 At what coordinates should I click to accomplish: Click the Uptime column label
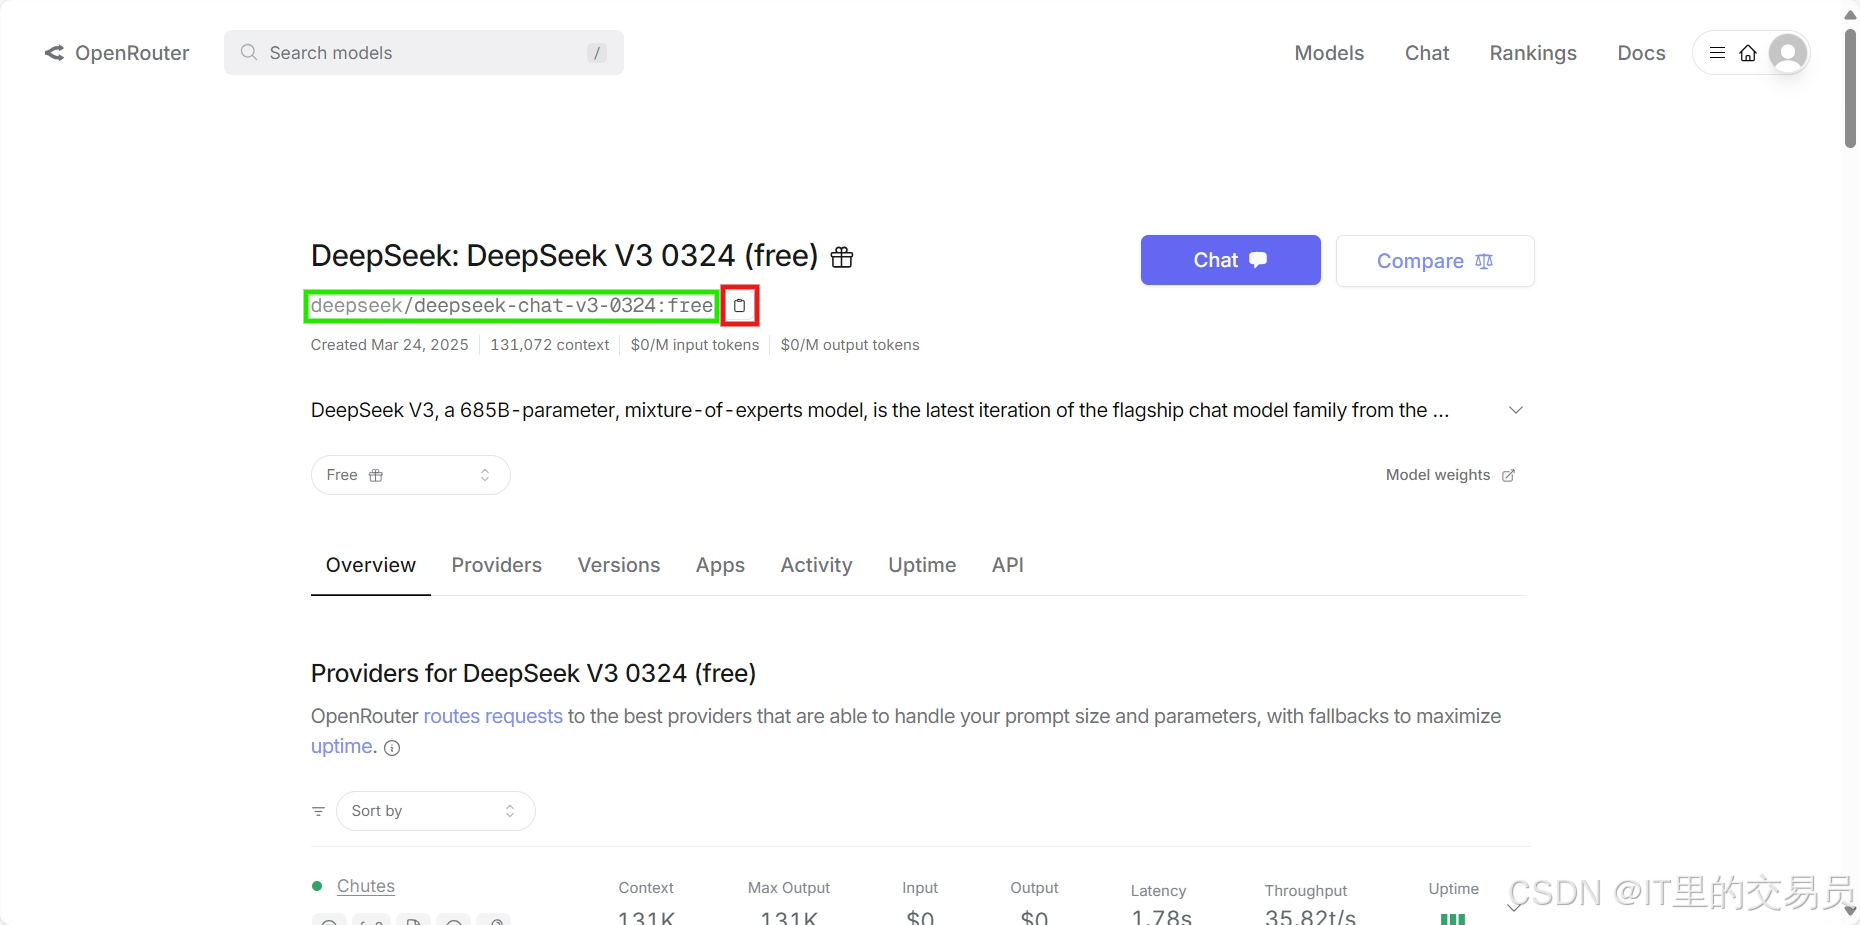tap(1454, 889)
